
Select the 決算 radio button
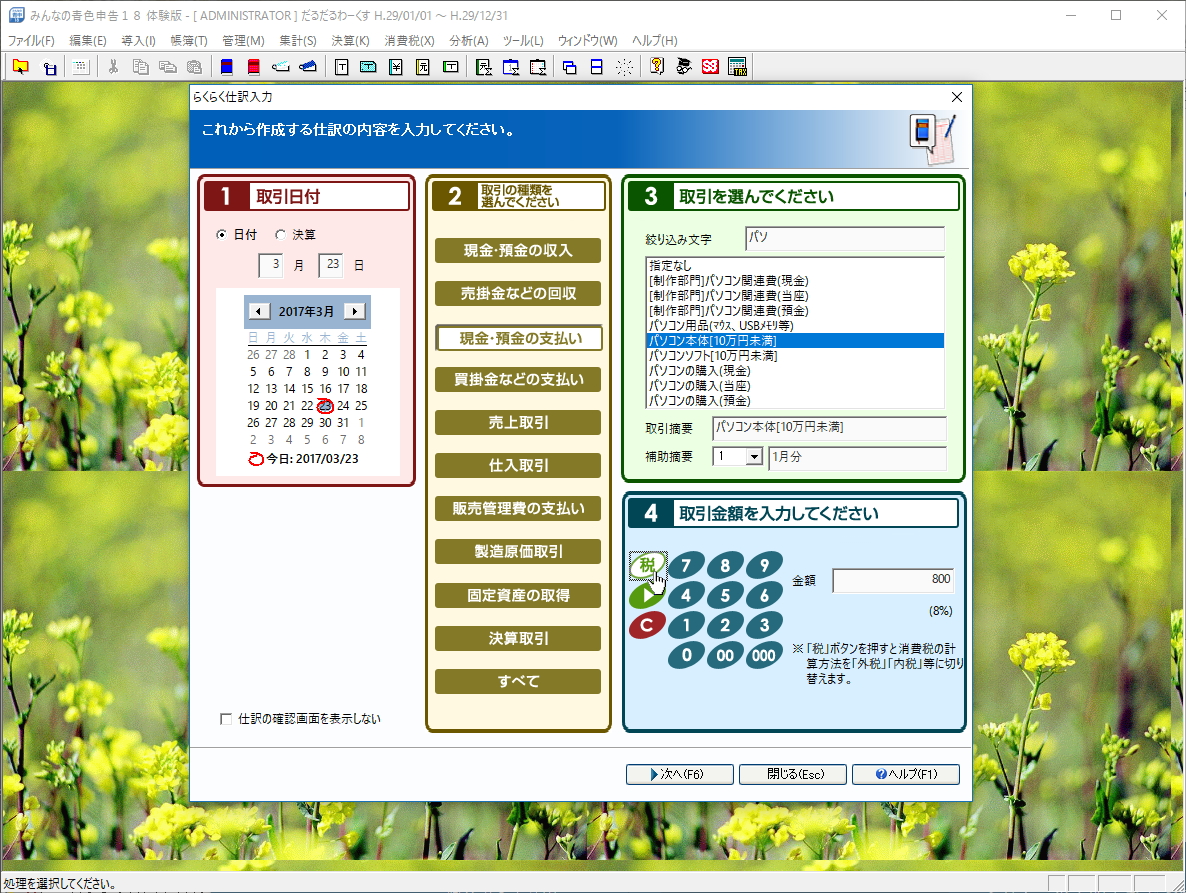281,235
